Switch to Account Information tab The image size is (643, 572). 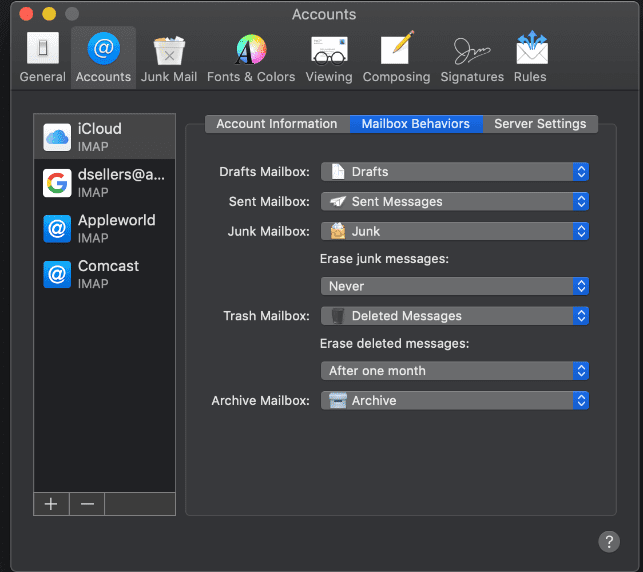(277, 124)
